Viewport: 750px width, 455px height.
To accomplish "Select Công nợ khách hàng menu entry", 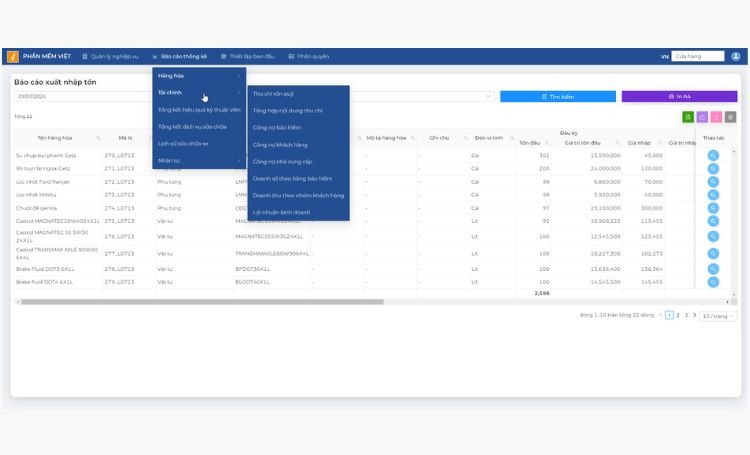I will (x=298, y=144).
